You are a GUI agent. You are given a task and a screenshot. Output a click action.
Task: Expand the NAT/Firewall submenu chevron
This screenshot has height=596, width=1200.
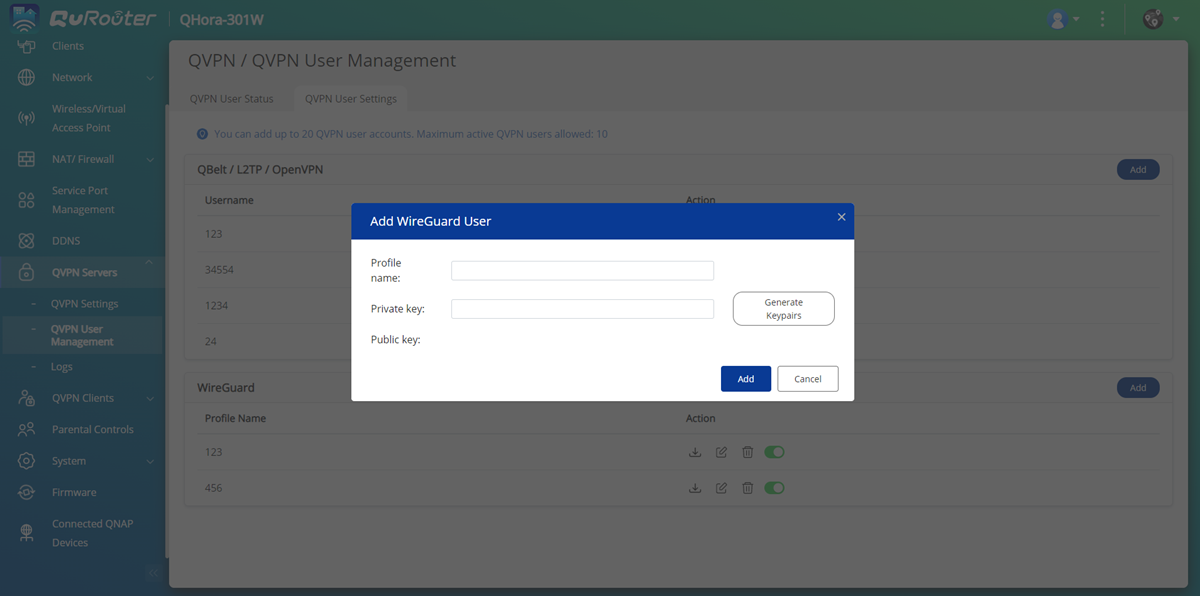point(150,160)
